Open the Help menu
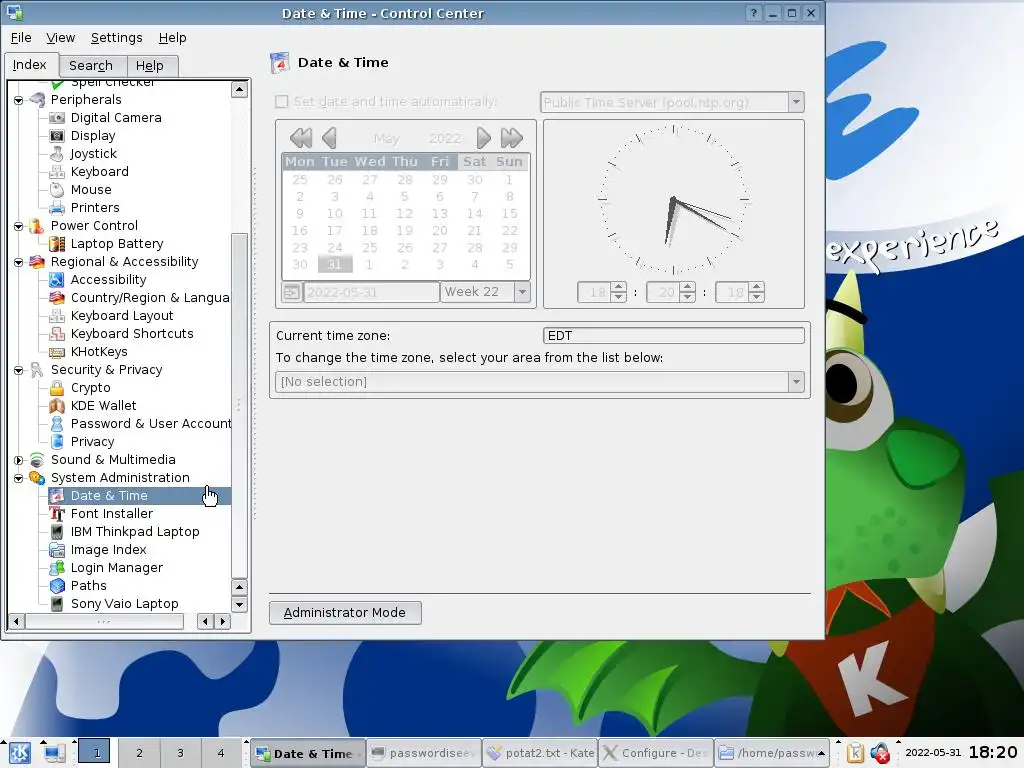The height and width of the screenshot is (768, 1024). [172, 38]
